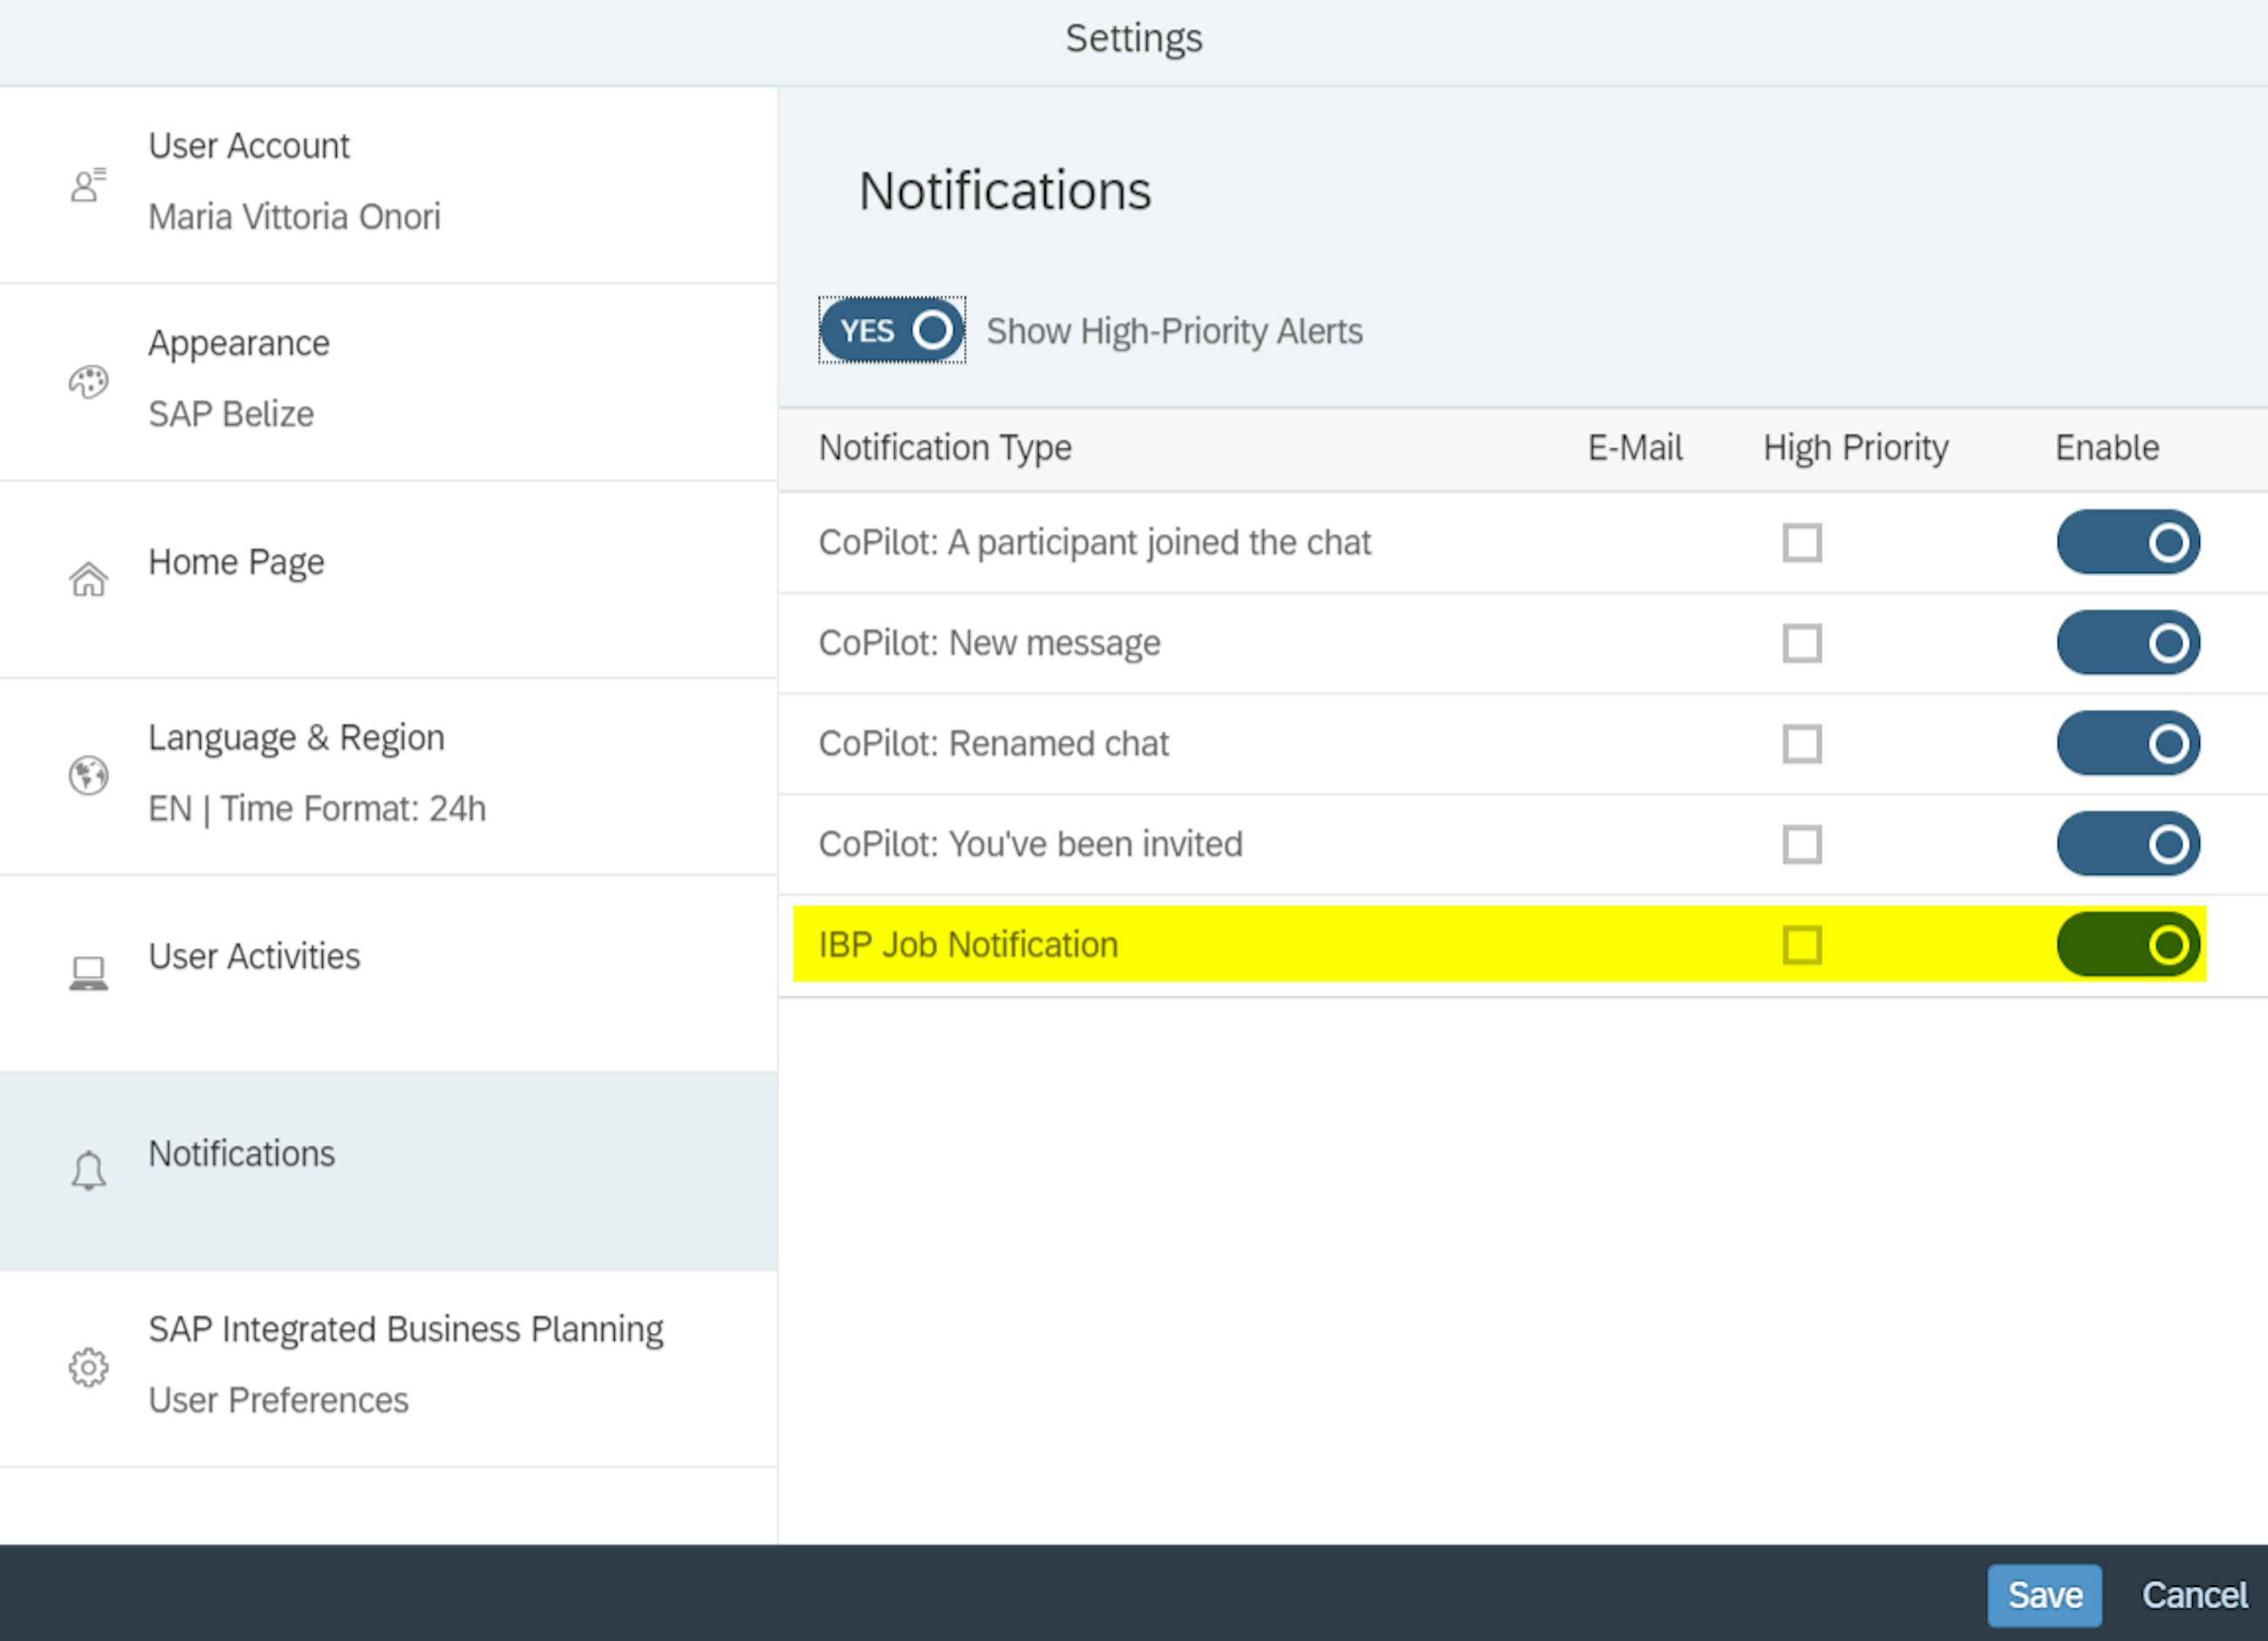Select the SAP Integrated Business Planning gear icon
2268x1641 pixels.
pos(87,1368)
